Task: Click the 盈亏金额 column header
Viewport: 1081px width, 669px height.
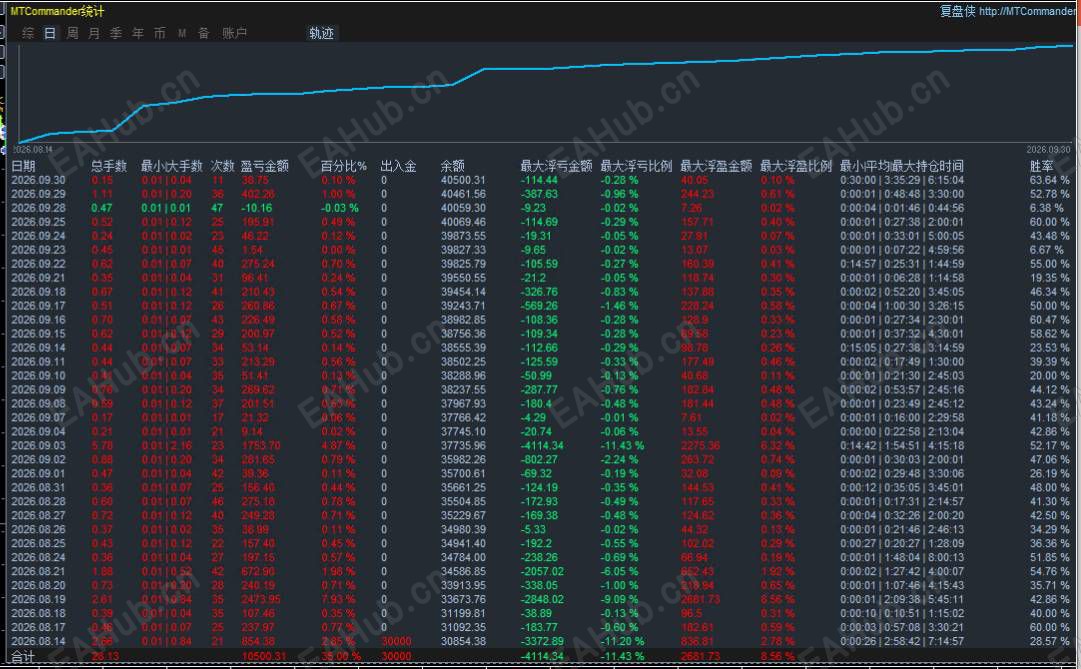Action: [x=265, y=166]
